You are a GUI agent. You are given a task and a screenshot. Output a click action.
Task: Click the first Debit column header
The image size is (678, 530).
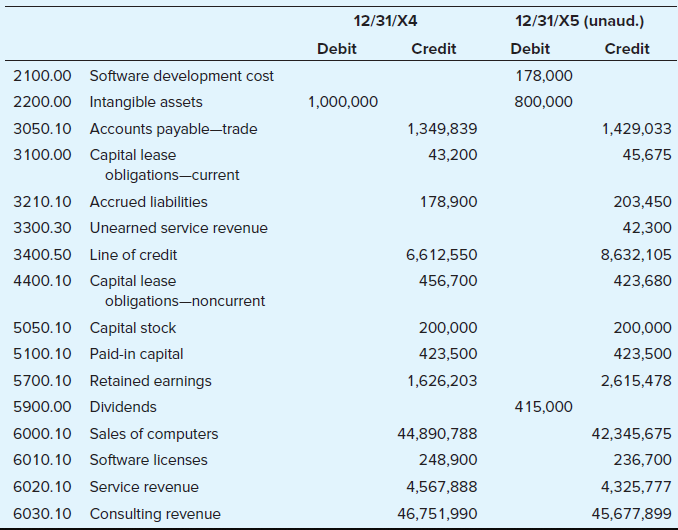click(337, 48)
